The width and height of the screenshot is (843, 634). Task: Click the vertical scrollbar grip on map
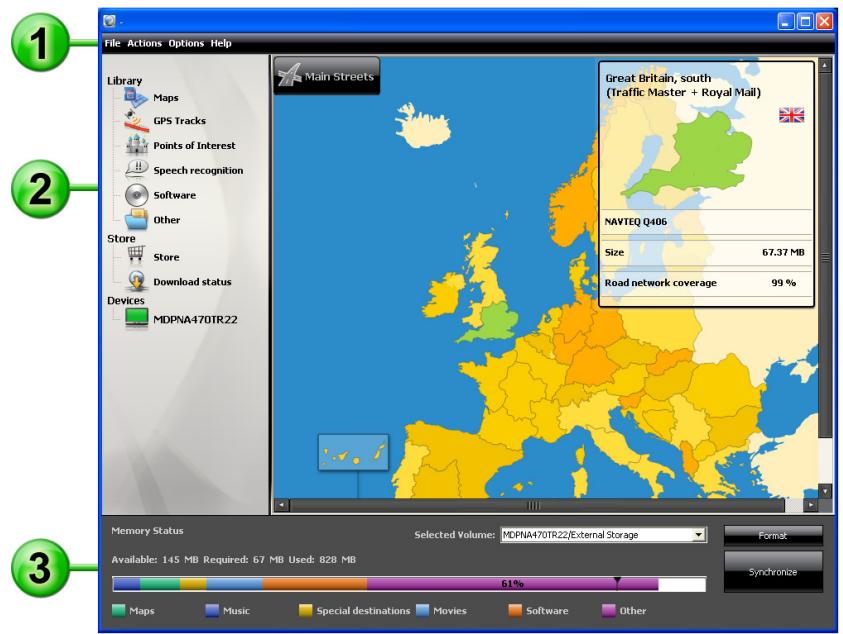click(x=825, y=257)
